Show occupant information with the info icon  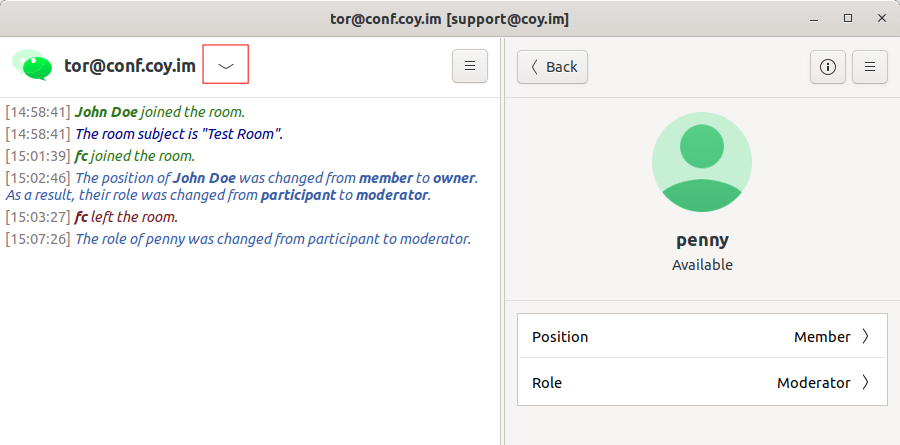point(827,67)
